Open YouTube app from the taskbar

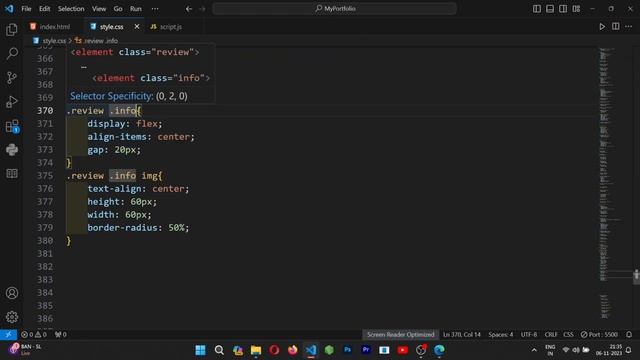pyautogui.click(x=402, y=350)
